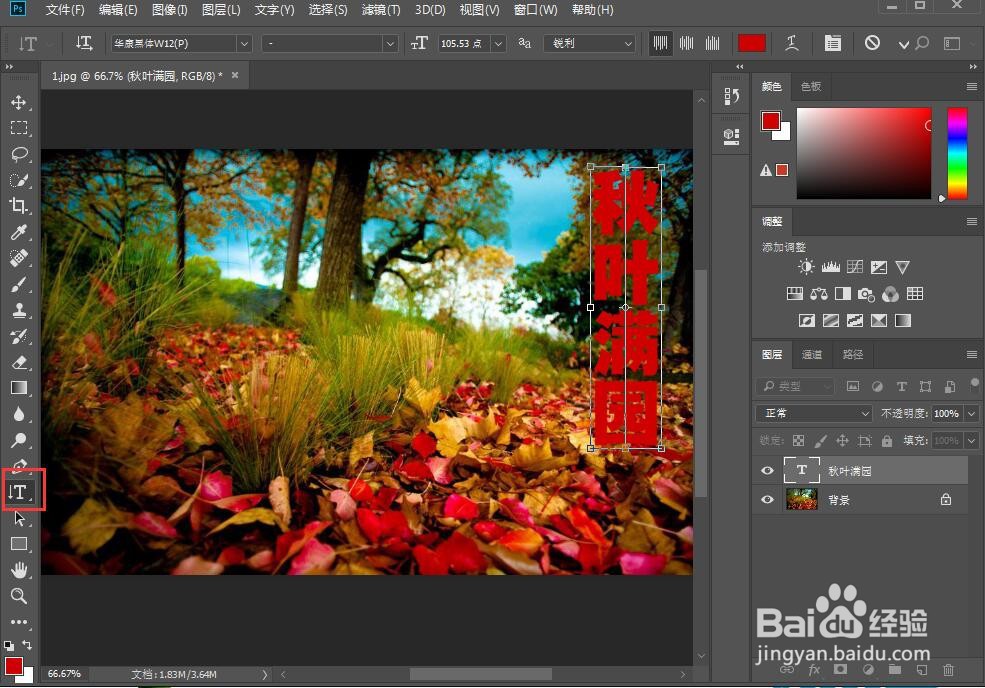Select the Spot Healing Brush tool

click(x=18, y=258)
